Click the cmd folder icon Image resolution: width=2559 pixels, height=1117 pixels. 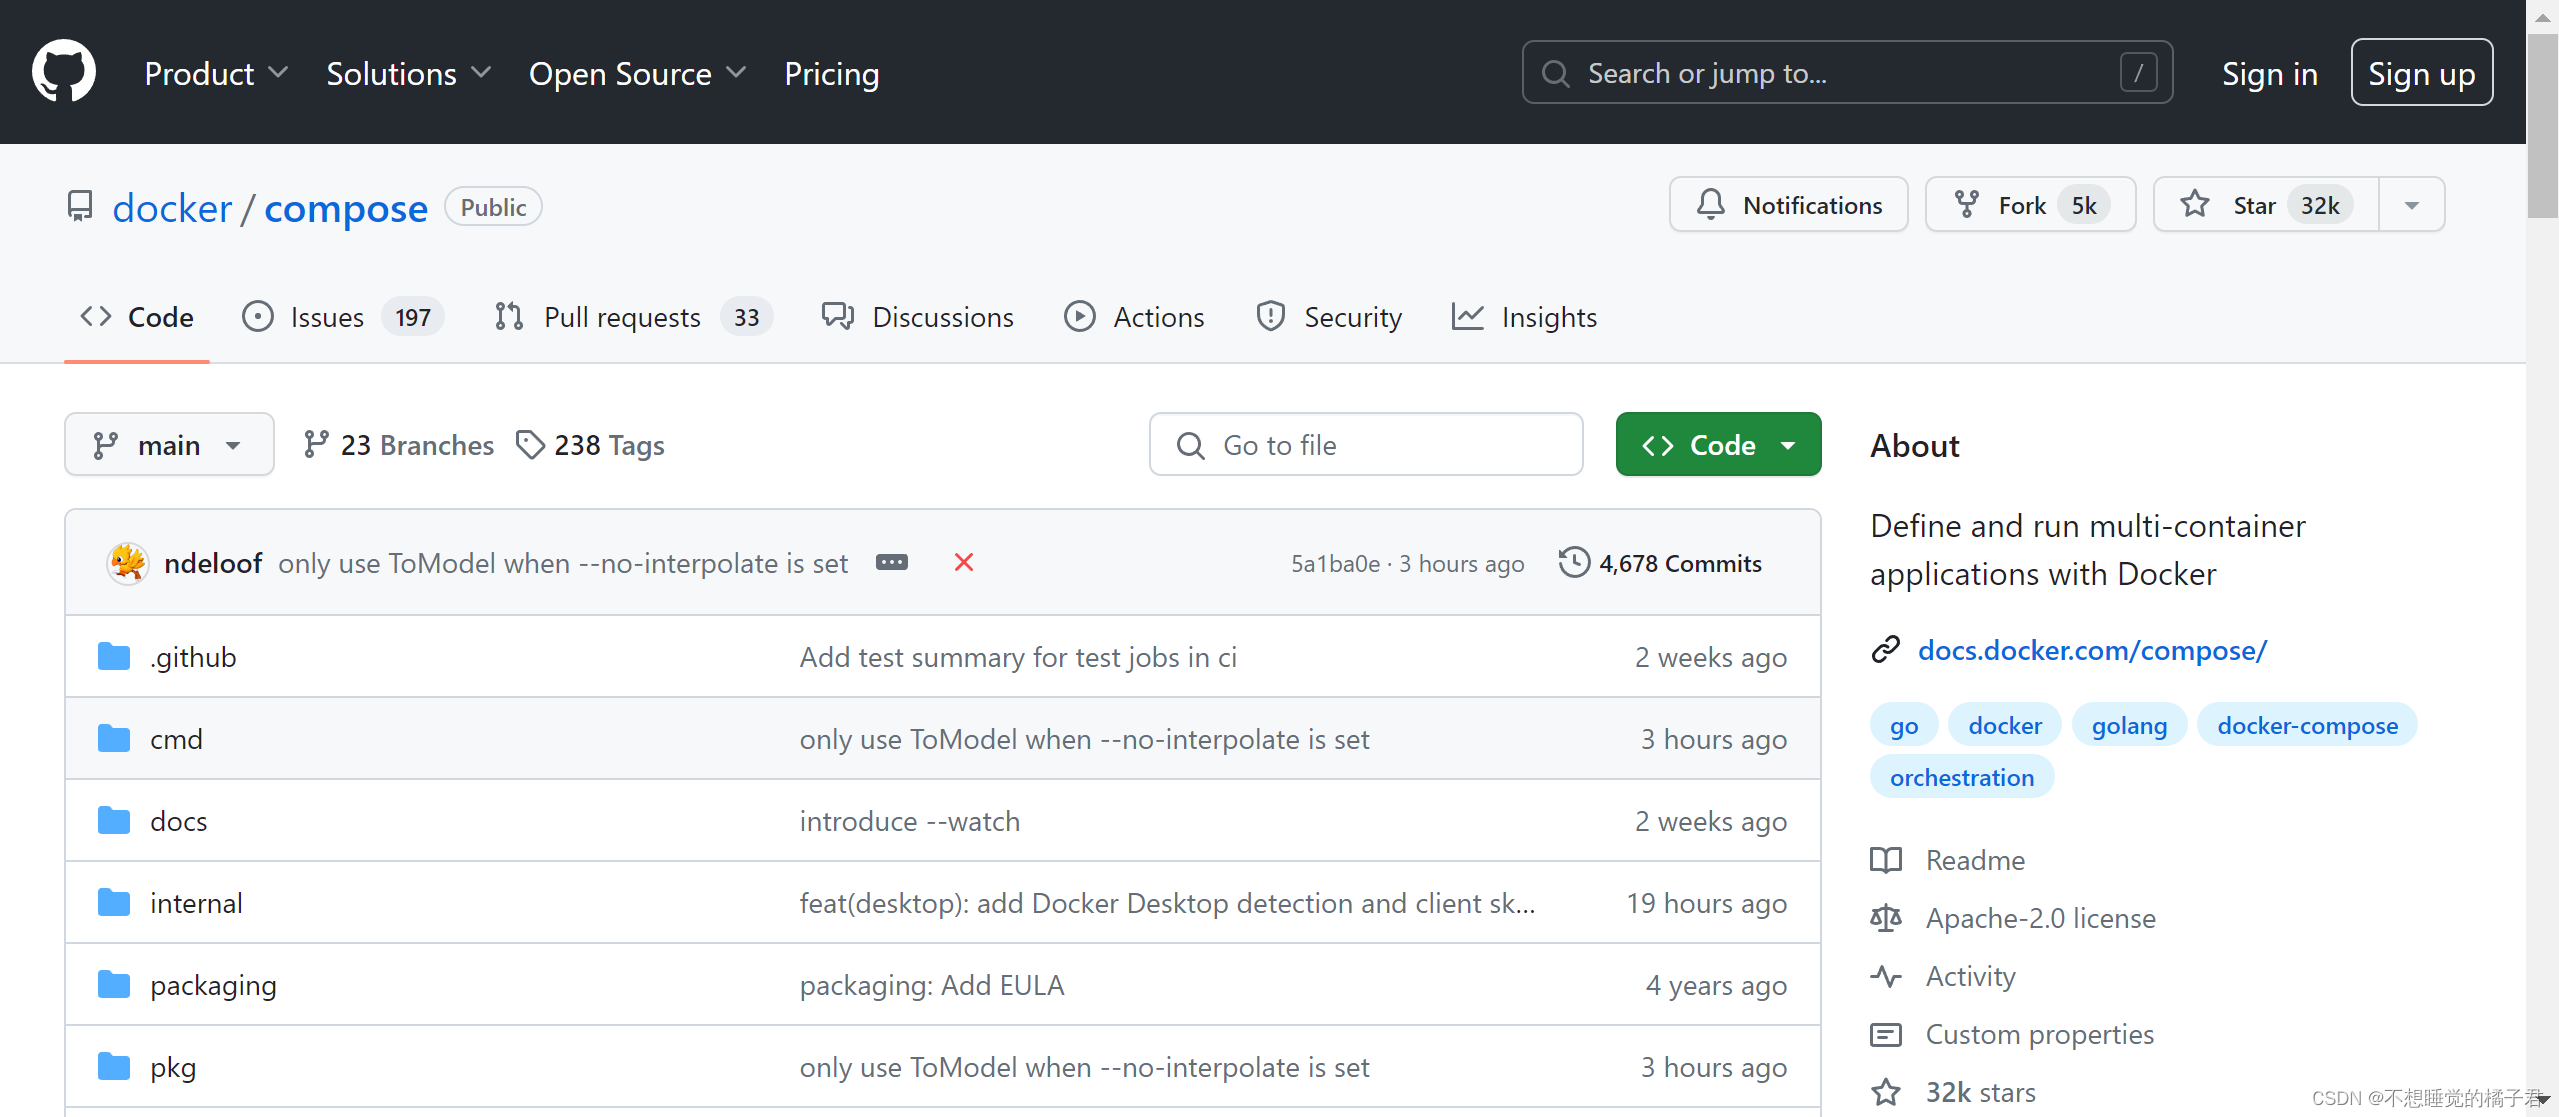point(114,739)
